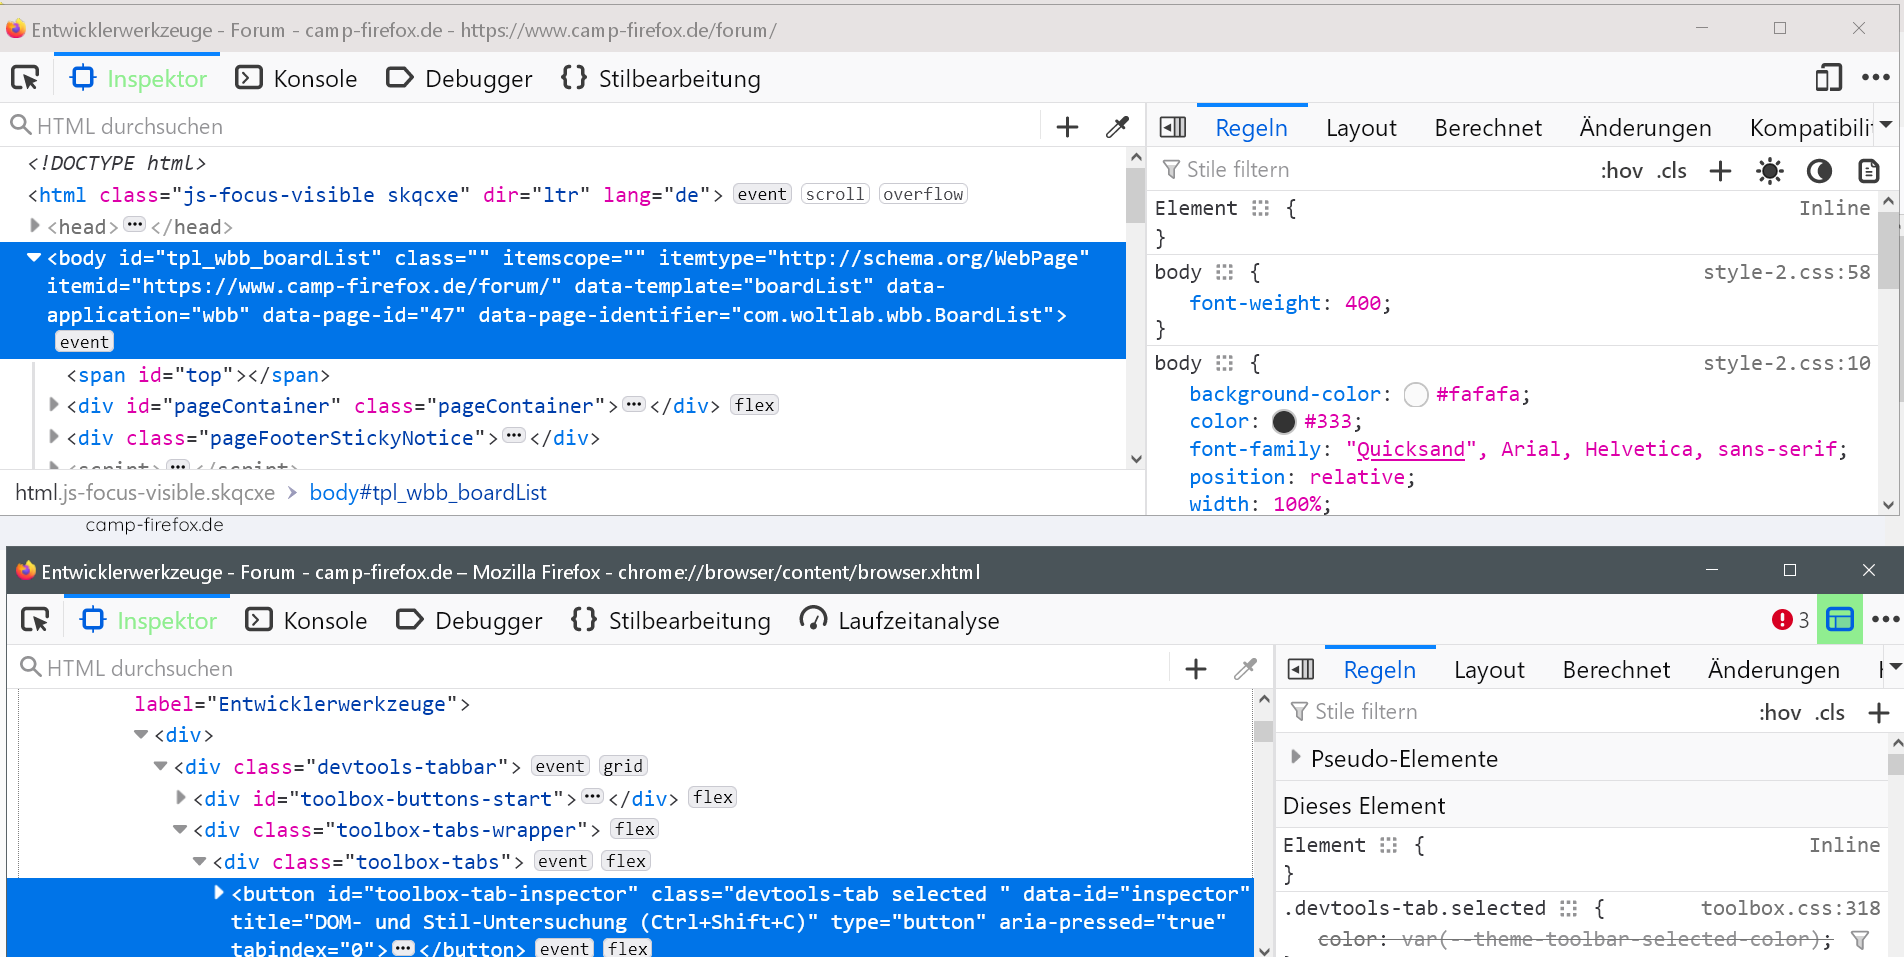Toggle :hov pseudo-class panel in top rules
The image size is (1904, 957).
1621,171
